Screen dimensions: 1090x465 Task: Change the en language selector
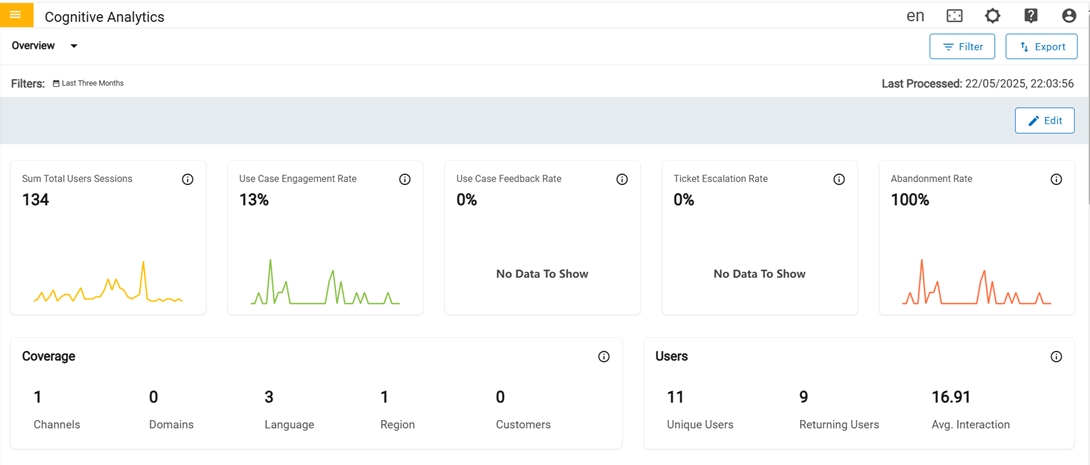(915, 16)
